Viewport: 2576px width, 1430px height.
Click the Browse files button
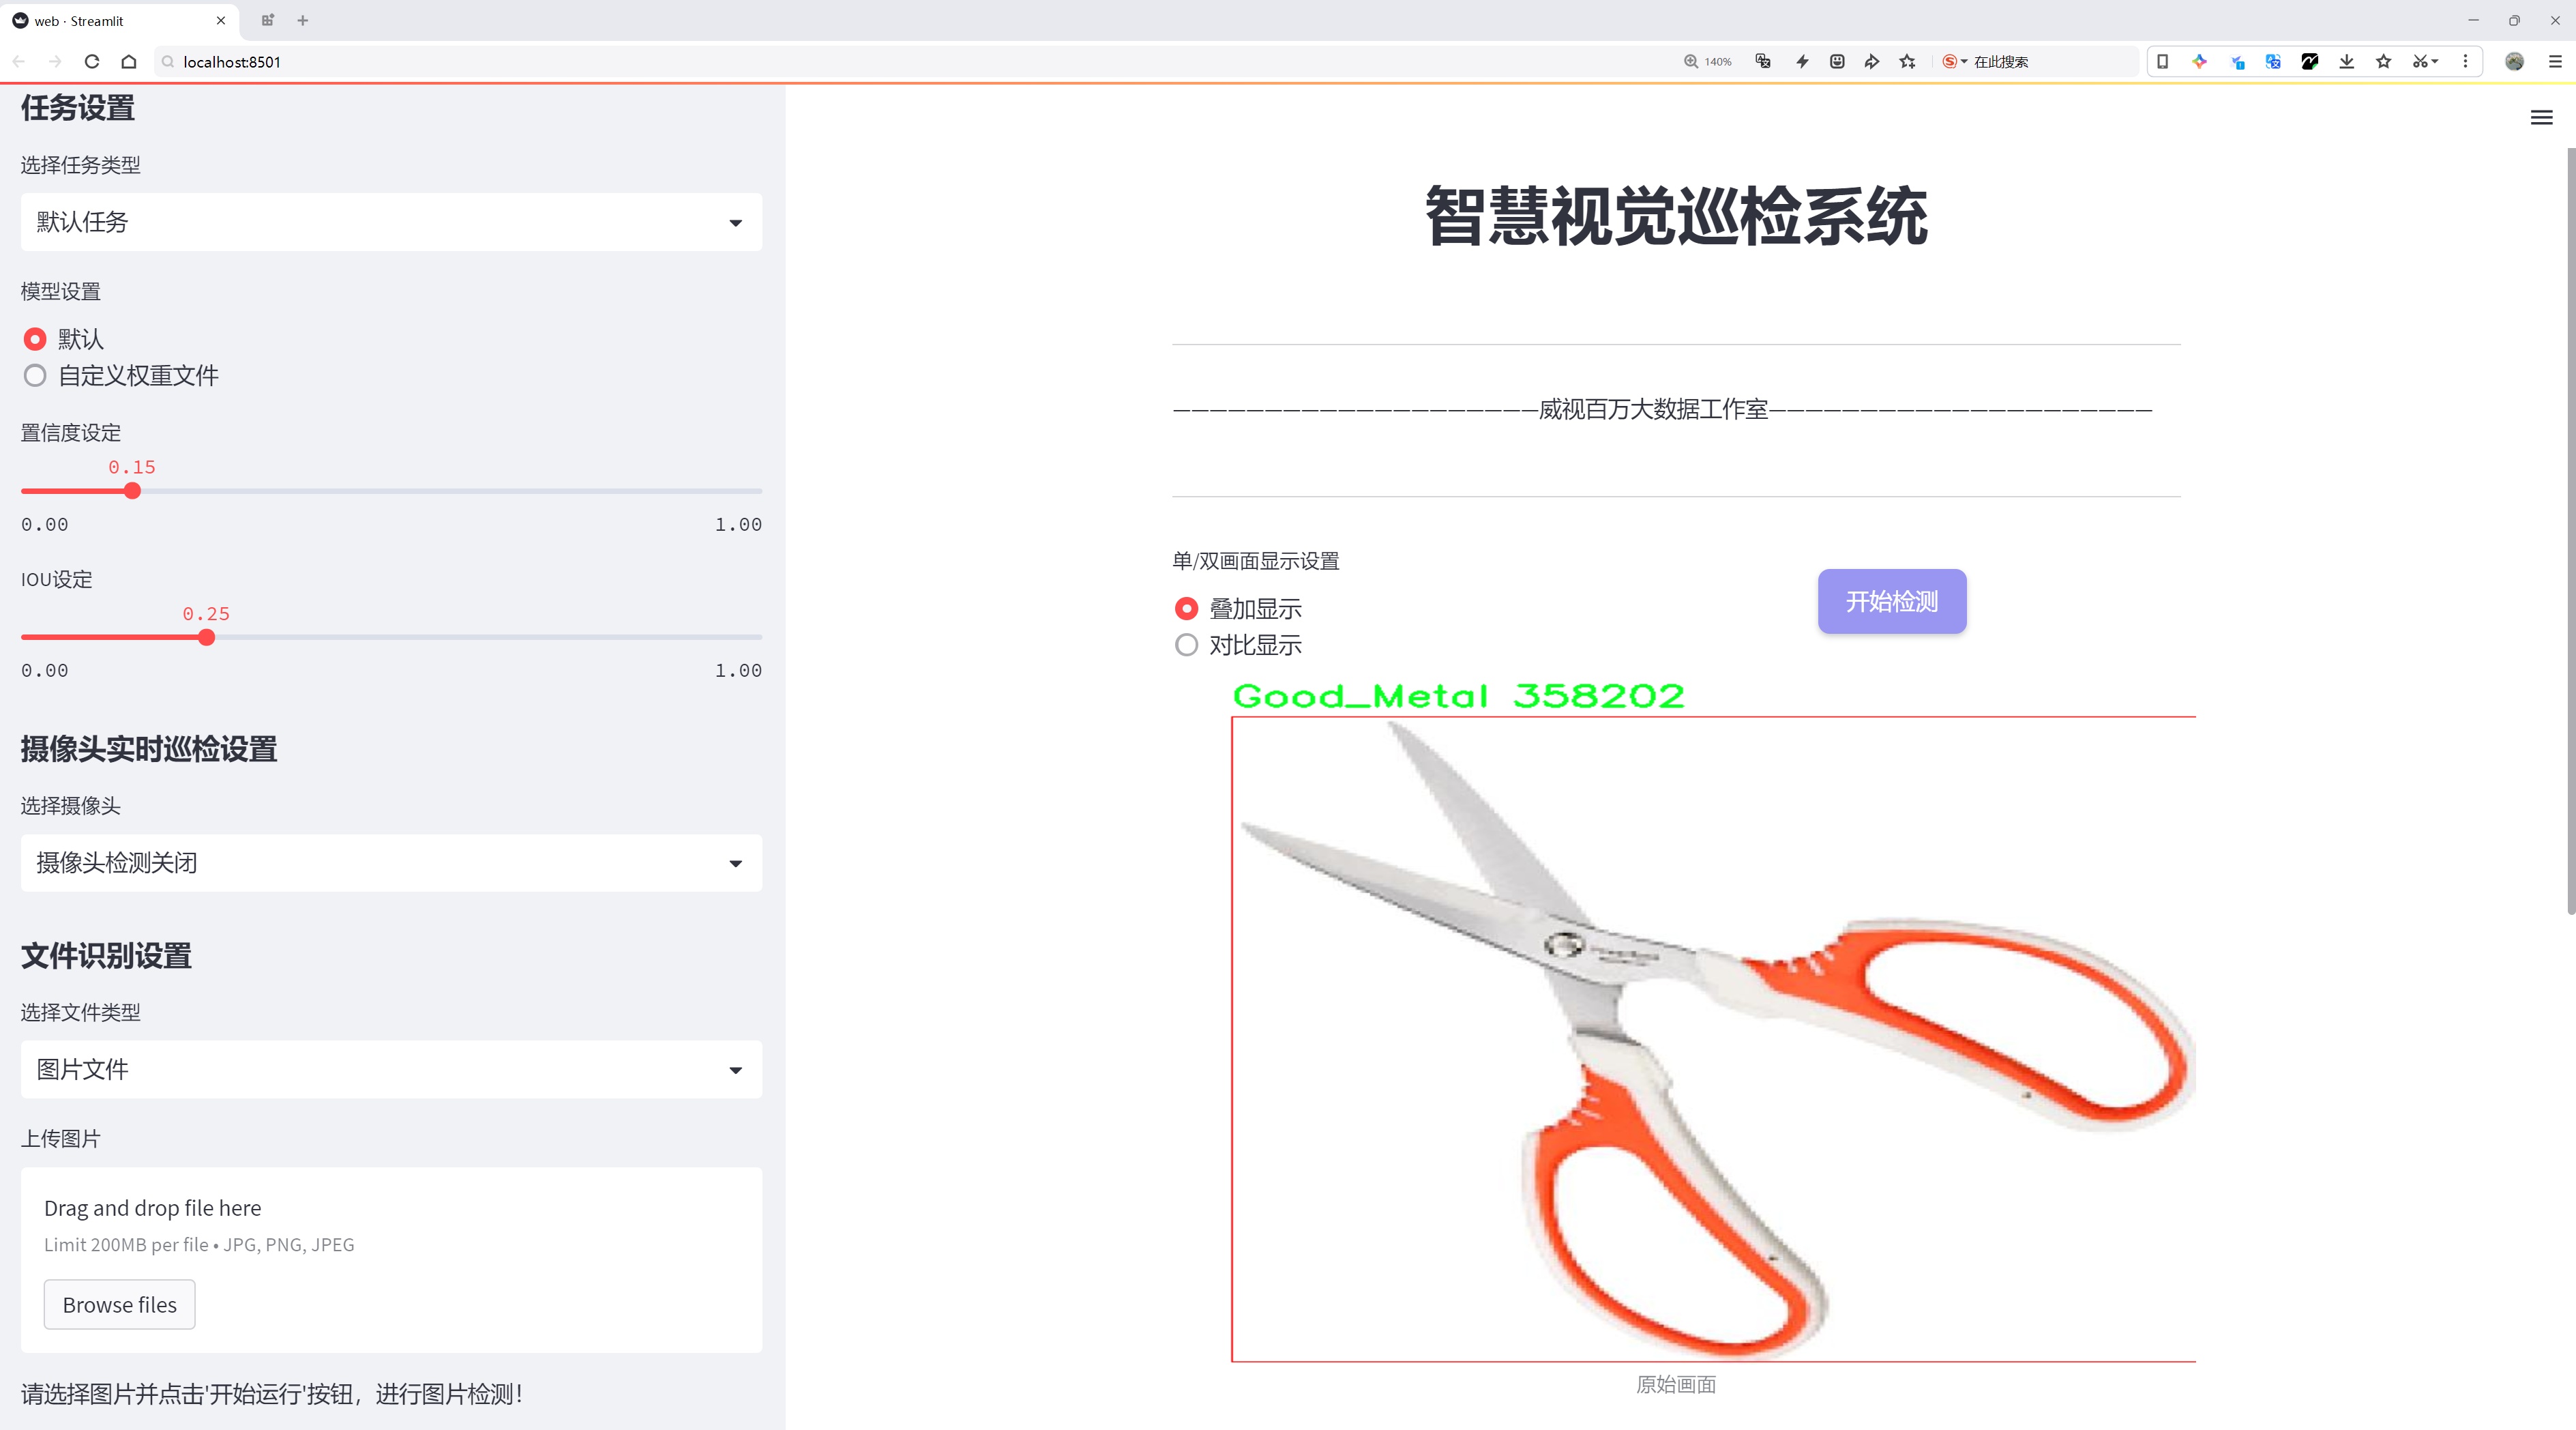pyautogui.click(x=119, y=1305)
